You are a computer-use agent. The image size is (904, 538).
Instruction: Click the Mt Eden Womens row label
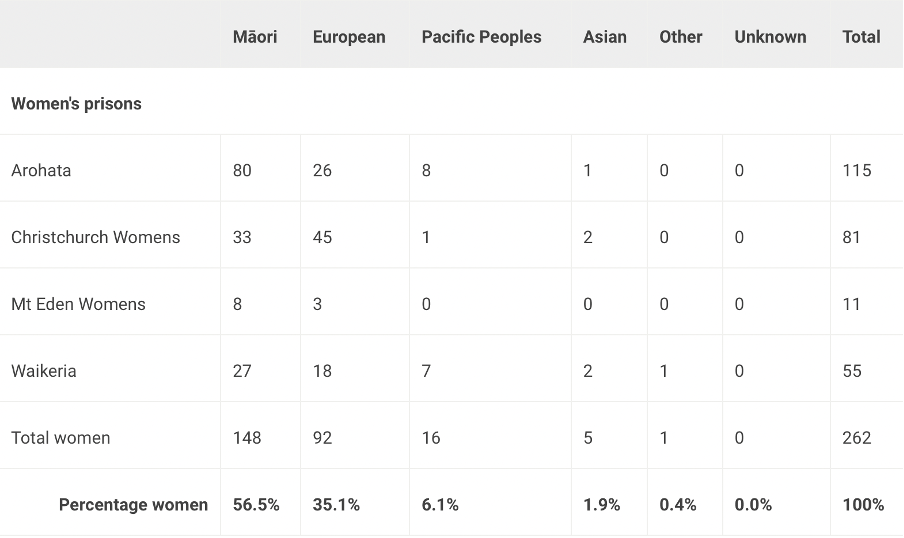point(78,304)
